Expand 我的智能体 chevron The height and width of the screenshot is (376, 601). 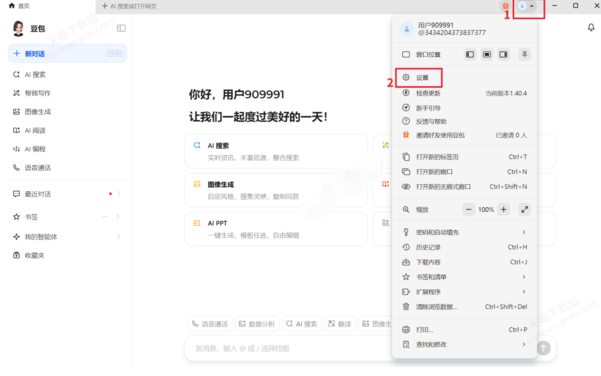click(x=119, y=236)
